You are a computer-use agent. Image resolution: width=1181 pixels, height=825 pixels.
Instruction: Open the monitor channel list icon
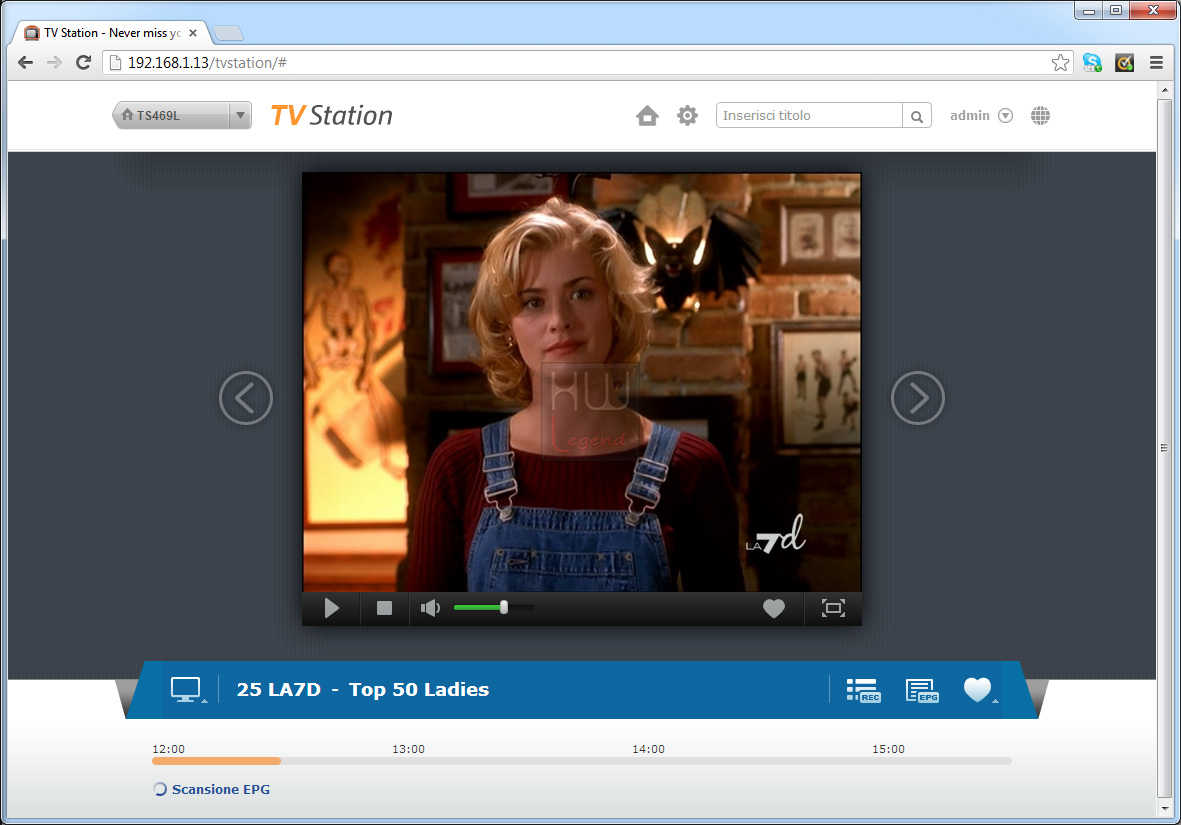[x=187, y=690]
